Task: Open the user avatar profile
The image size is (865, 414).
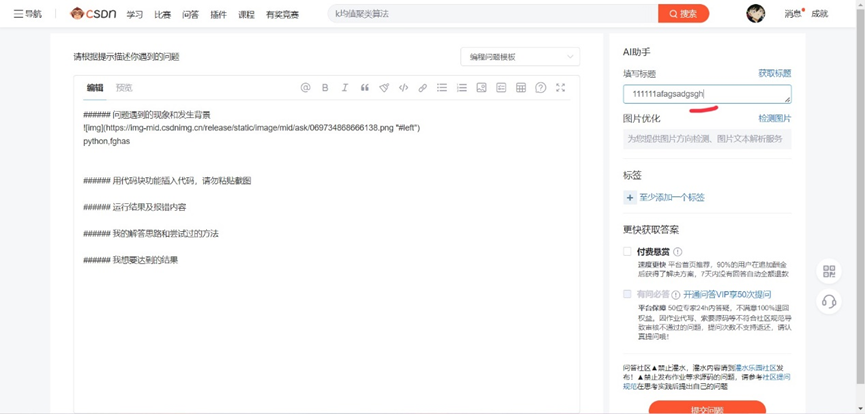Action: (755, 14)
